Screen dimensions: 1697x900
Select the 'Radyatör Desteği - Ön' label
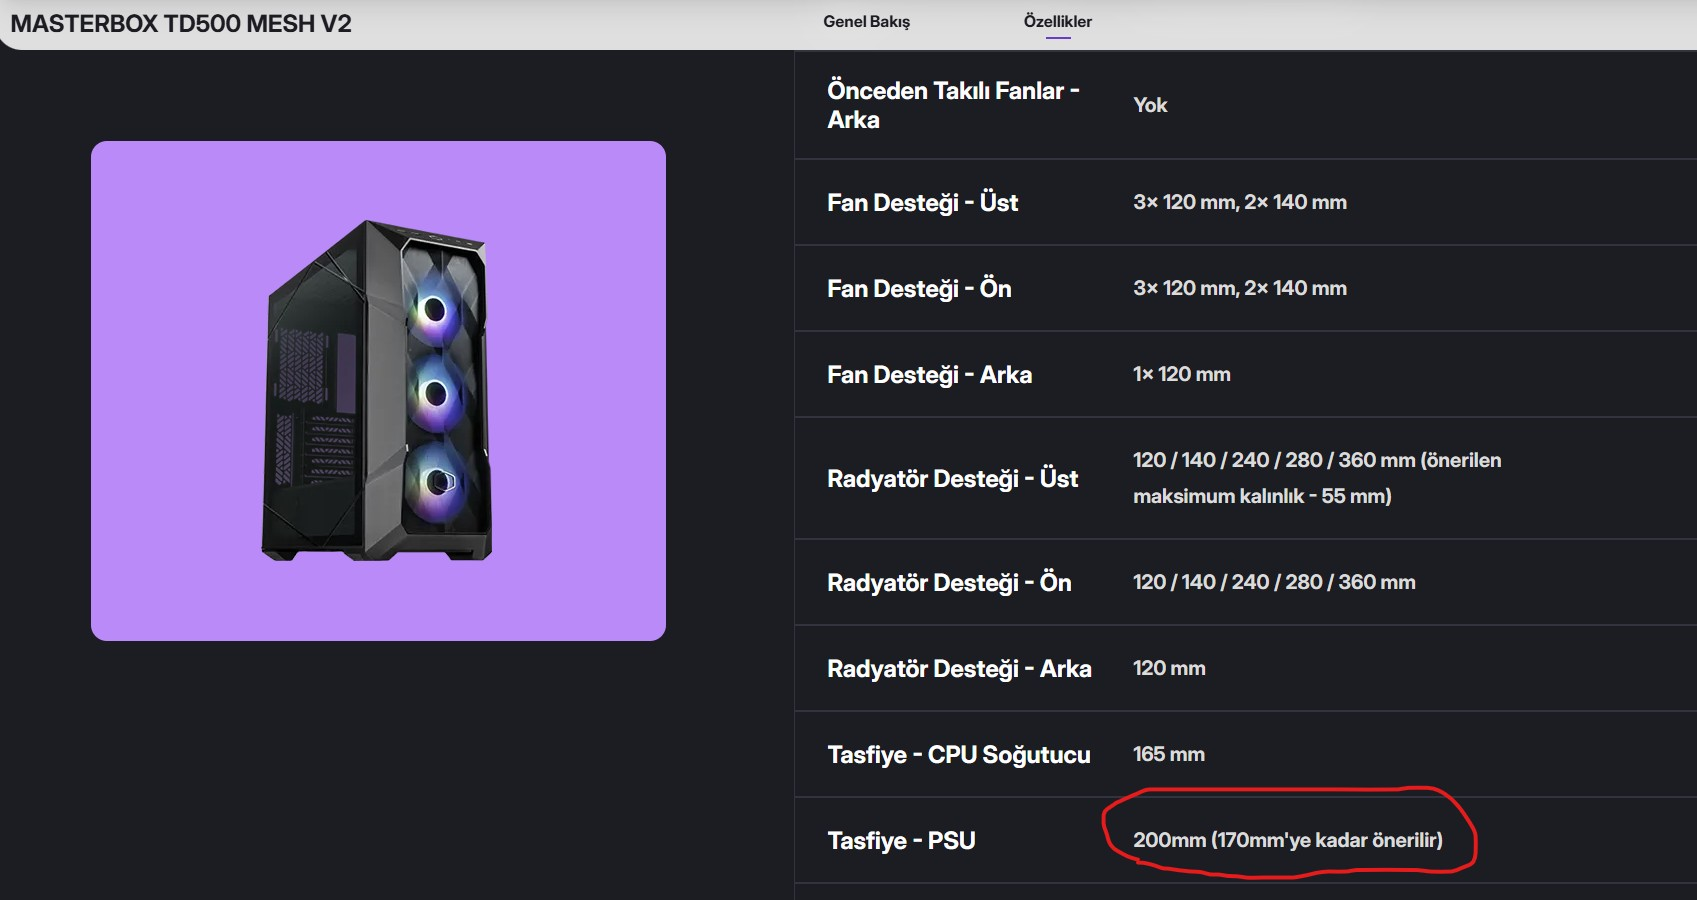tap(949, 583)
